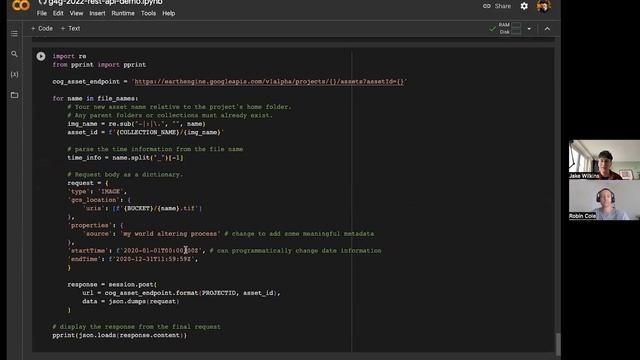The width and height of the screenshot is (640, 360).
Task: Click the 'for name in file_names:' line
Action: 95,99
